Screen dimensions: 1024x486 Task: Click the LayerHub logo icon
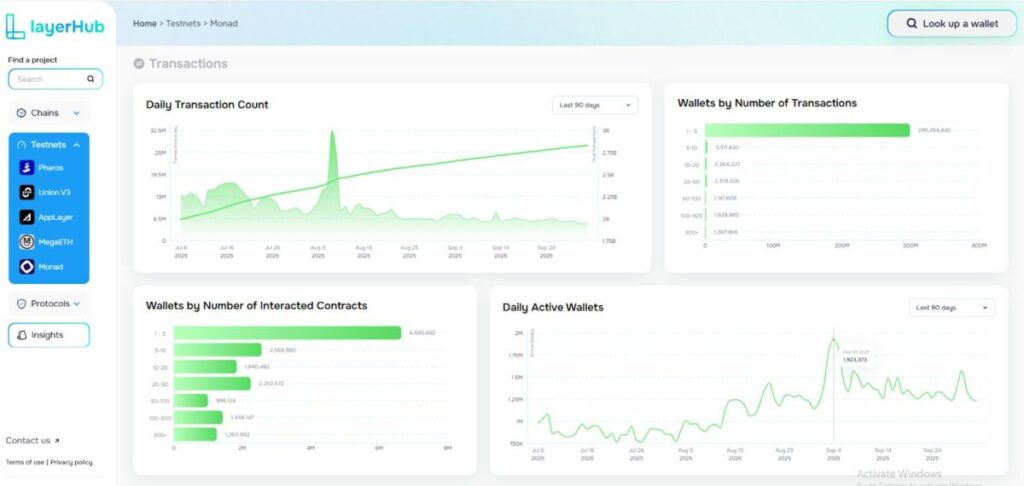tap(17, 25)
